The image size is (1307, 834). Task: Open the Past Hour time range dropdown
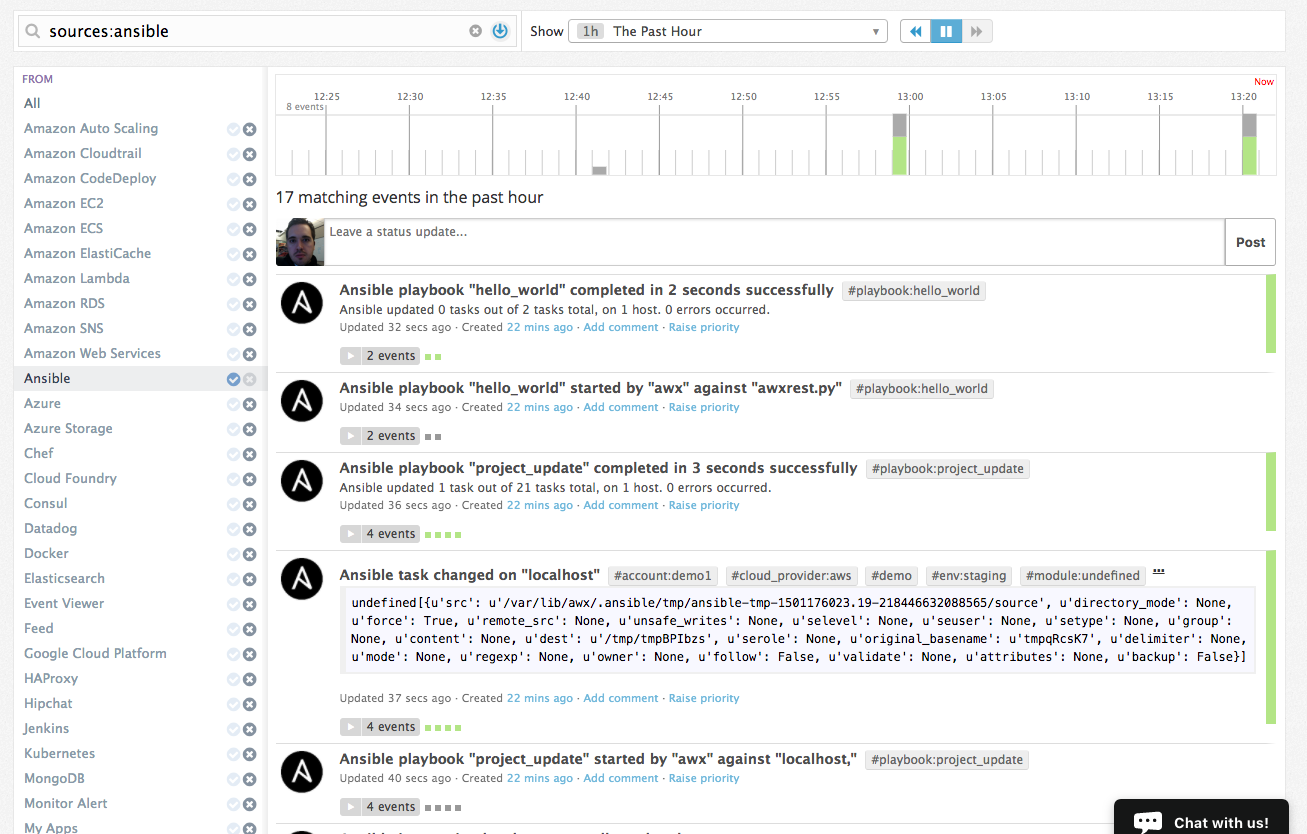click(x=728, y=31)
